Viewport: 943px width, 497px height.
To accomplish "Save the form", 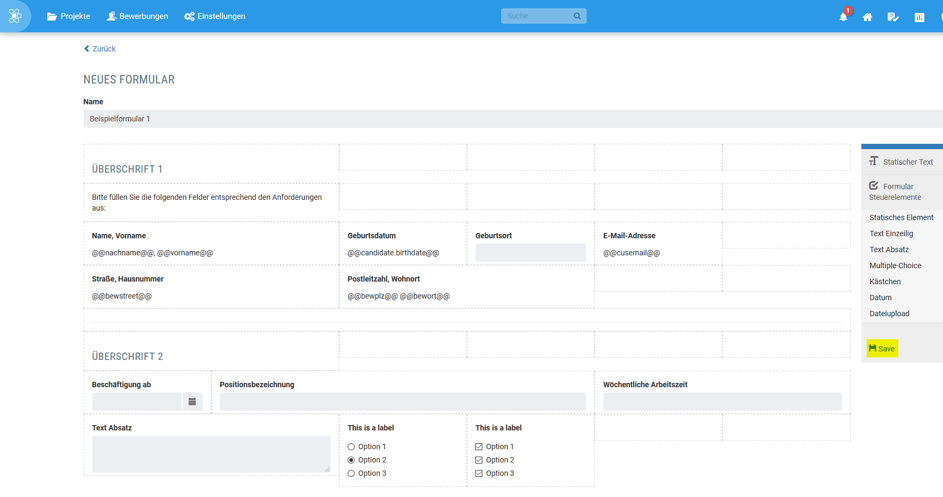I will (882, 348).
